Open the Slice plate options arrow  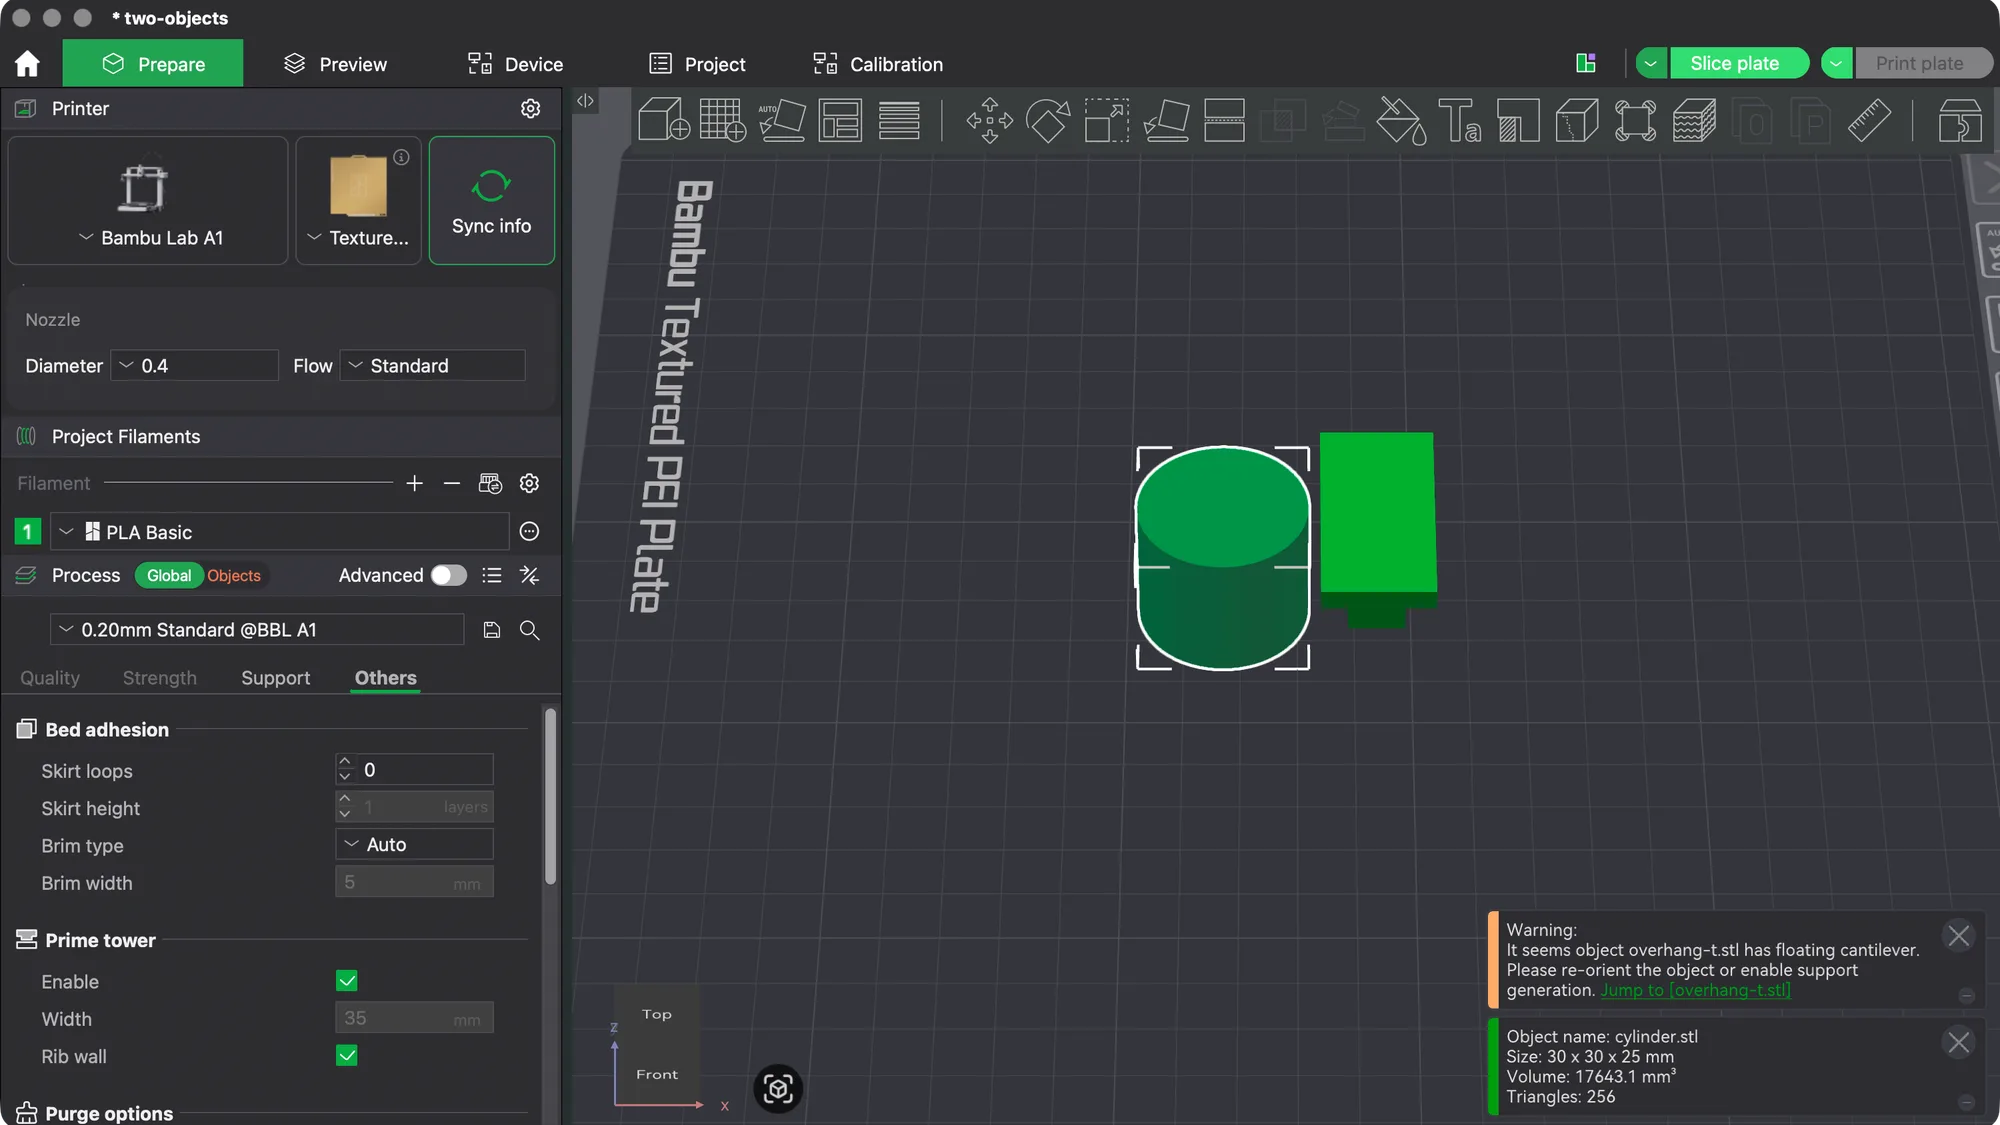1651,63
